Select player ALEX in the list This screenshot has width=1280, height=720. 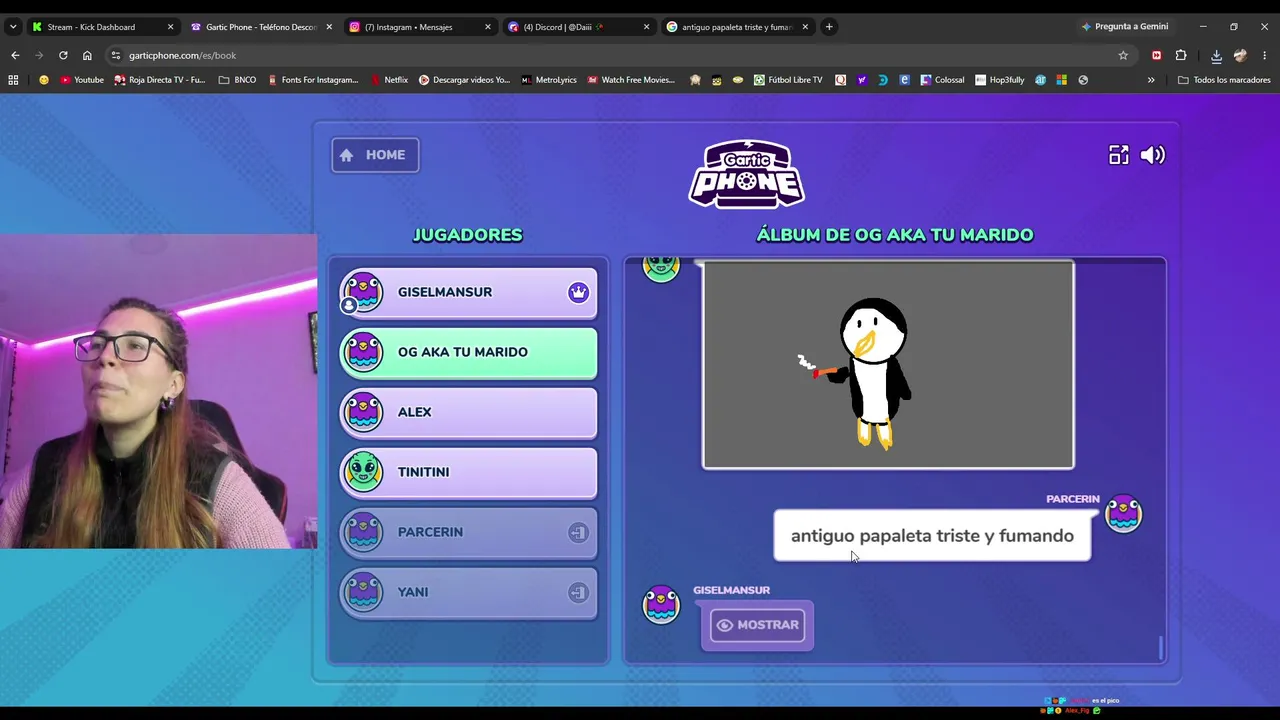pyautogui.click(x=468, y=412)
